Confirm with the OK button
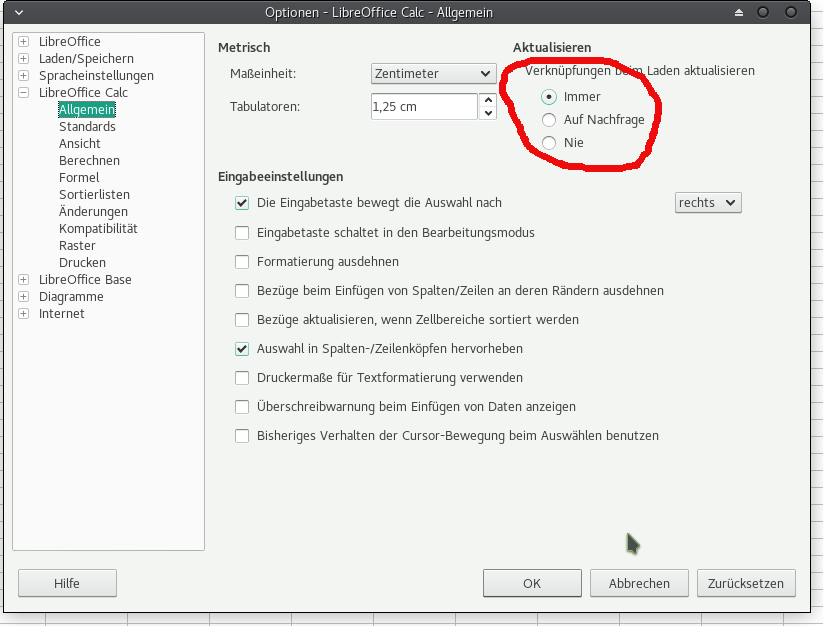Image resolution: width=823 pixels, height=626 pixels. click(x=532, y=583)
